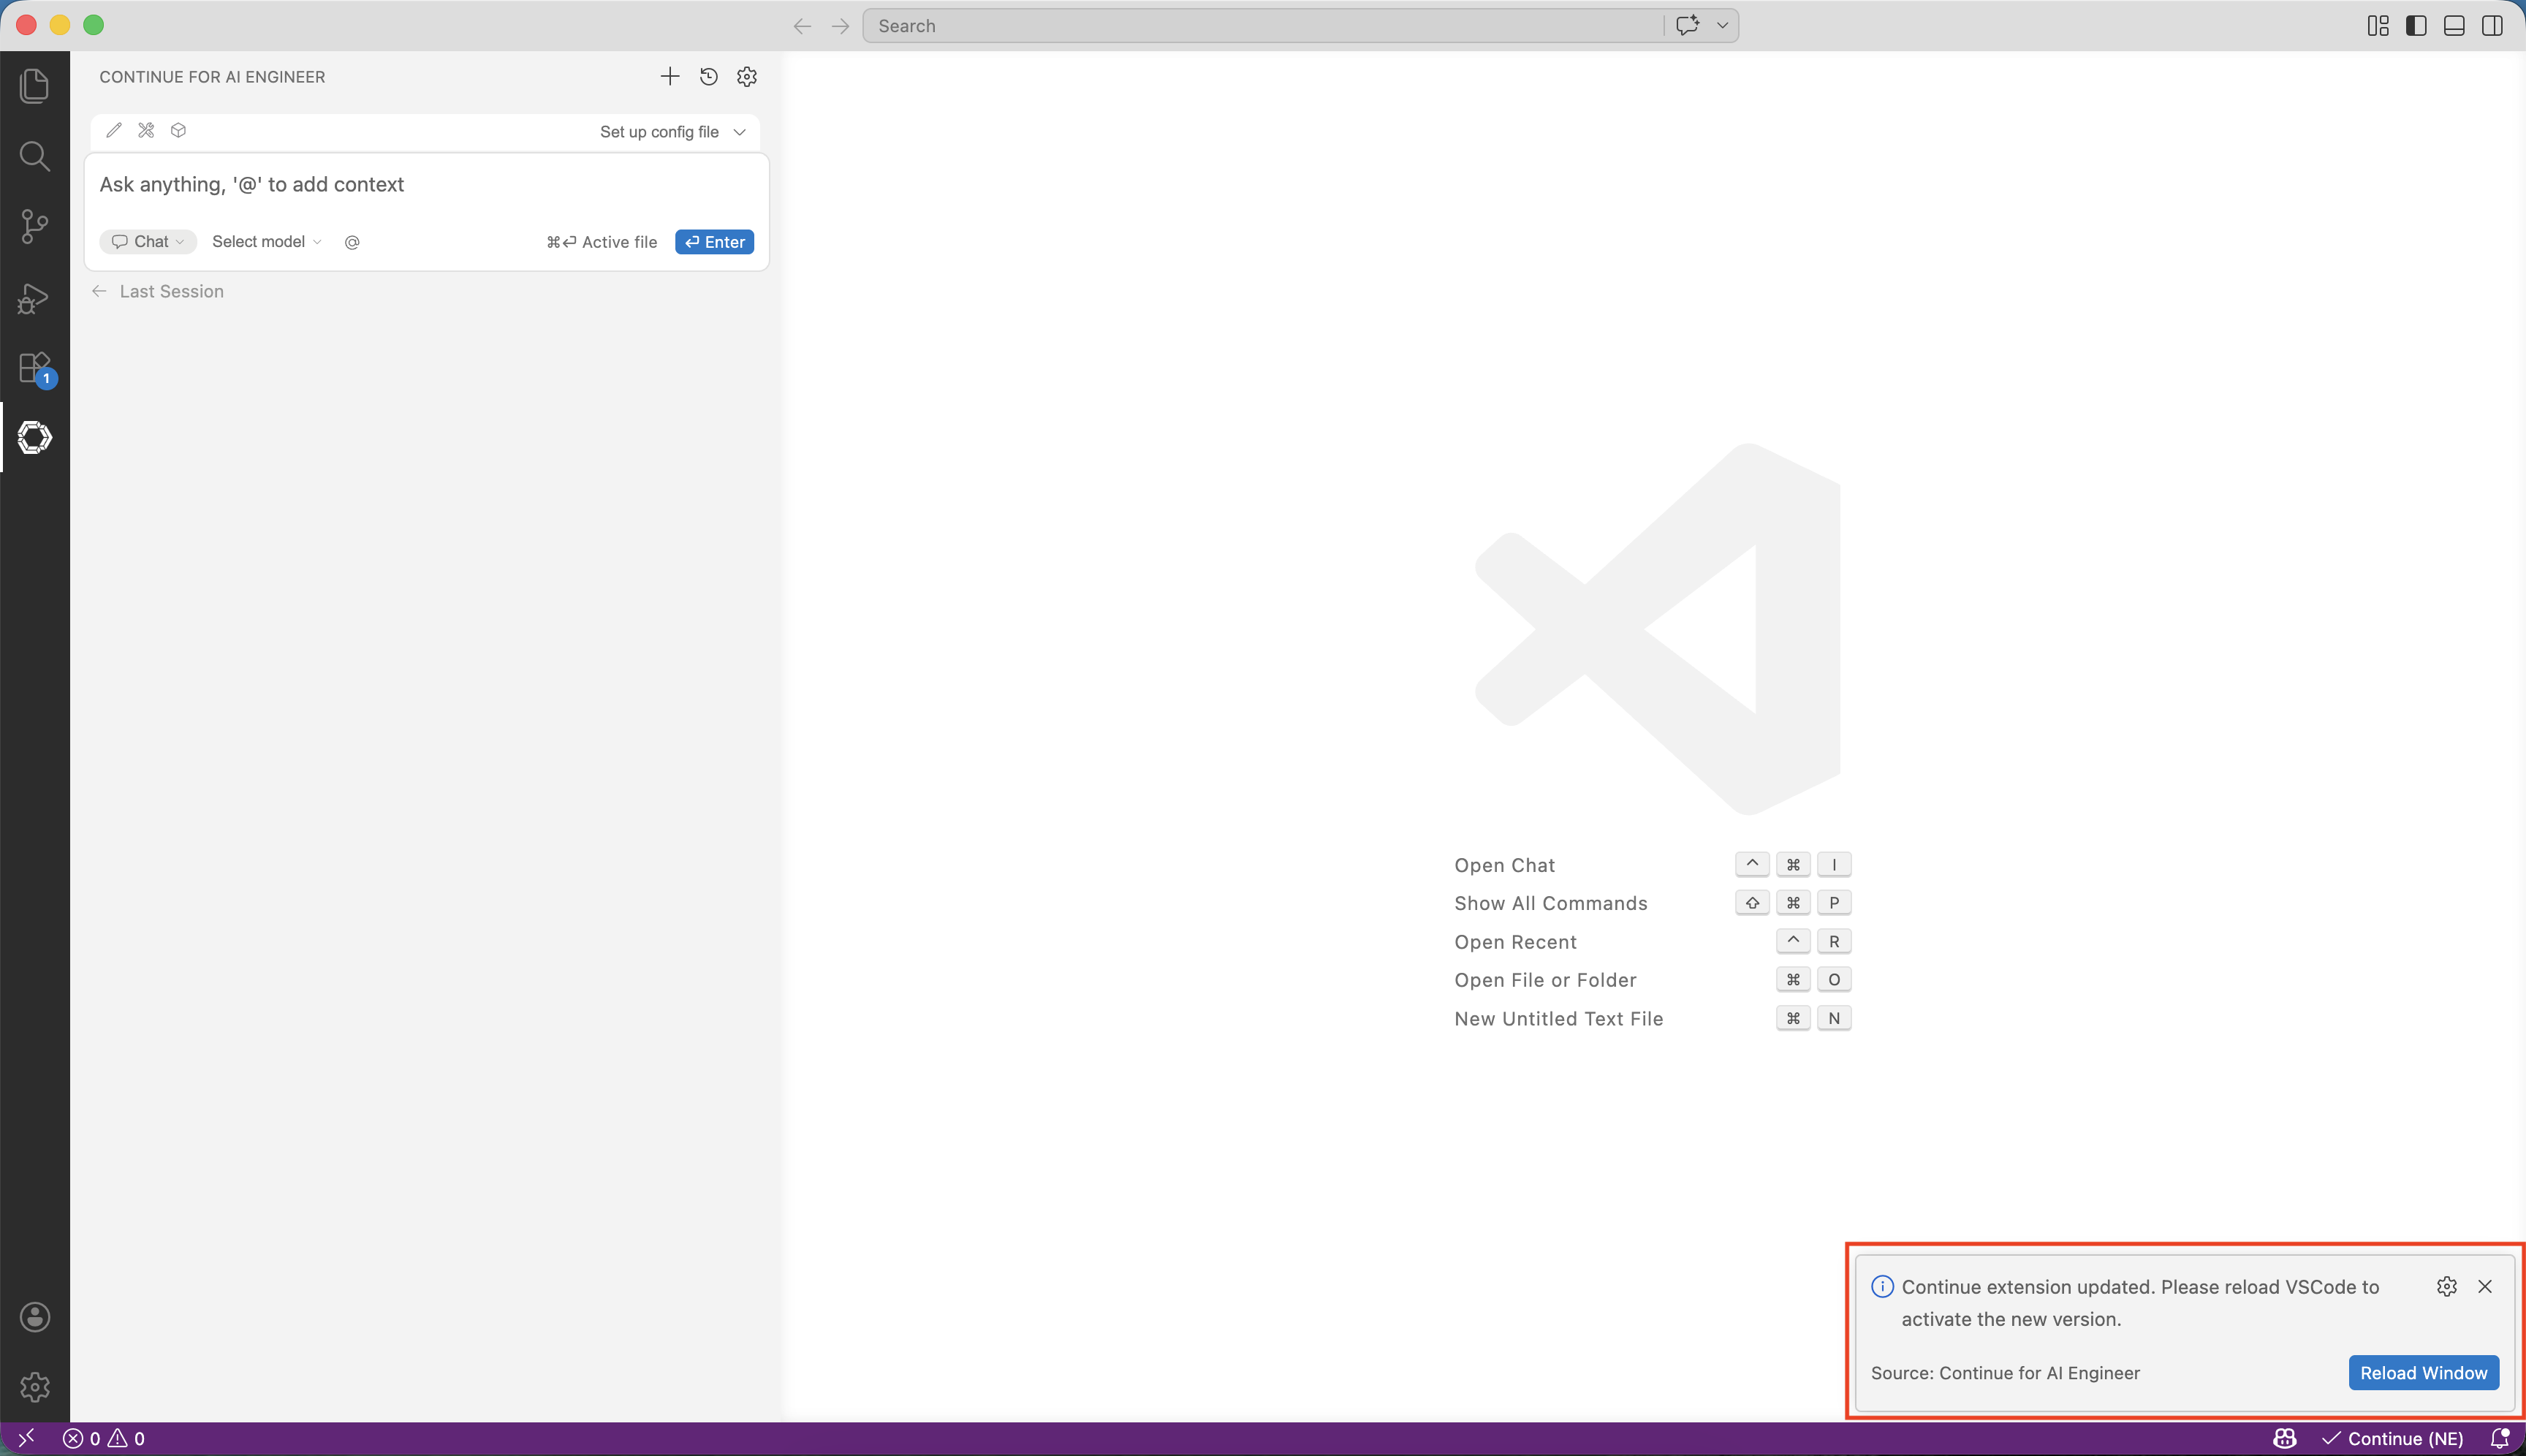Open the Select model dropdown
The height and width of the screenshot is (1456, 2526).
265,241
